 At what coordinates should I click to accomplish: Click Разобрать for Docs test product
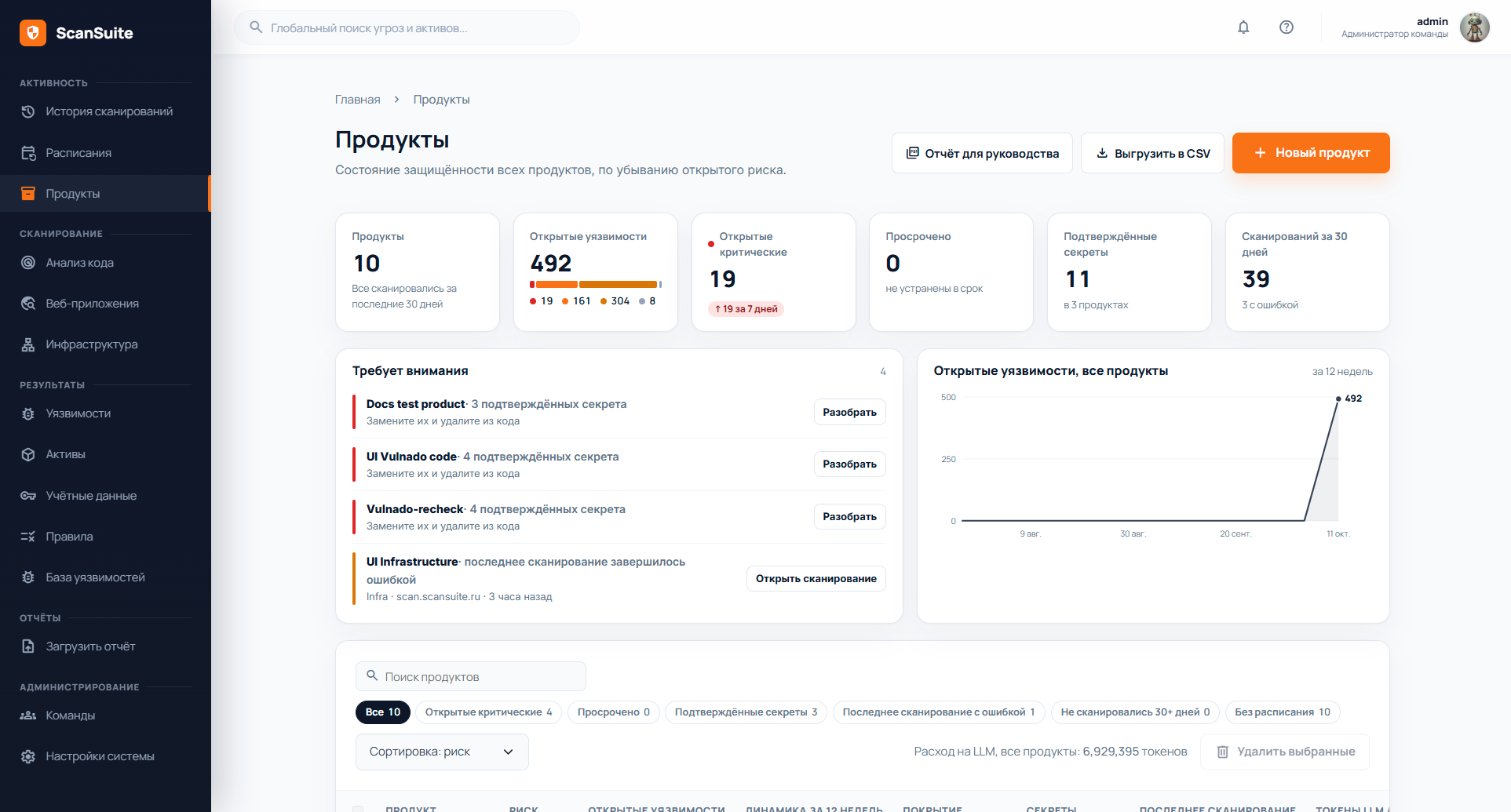tap(850, 412)
